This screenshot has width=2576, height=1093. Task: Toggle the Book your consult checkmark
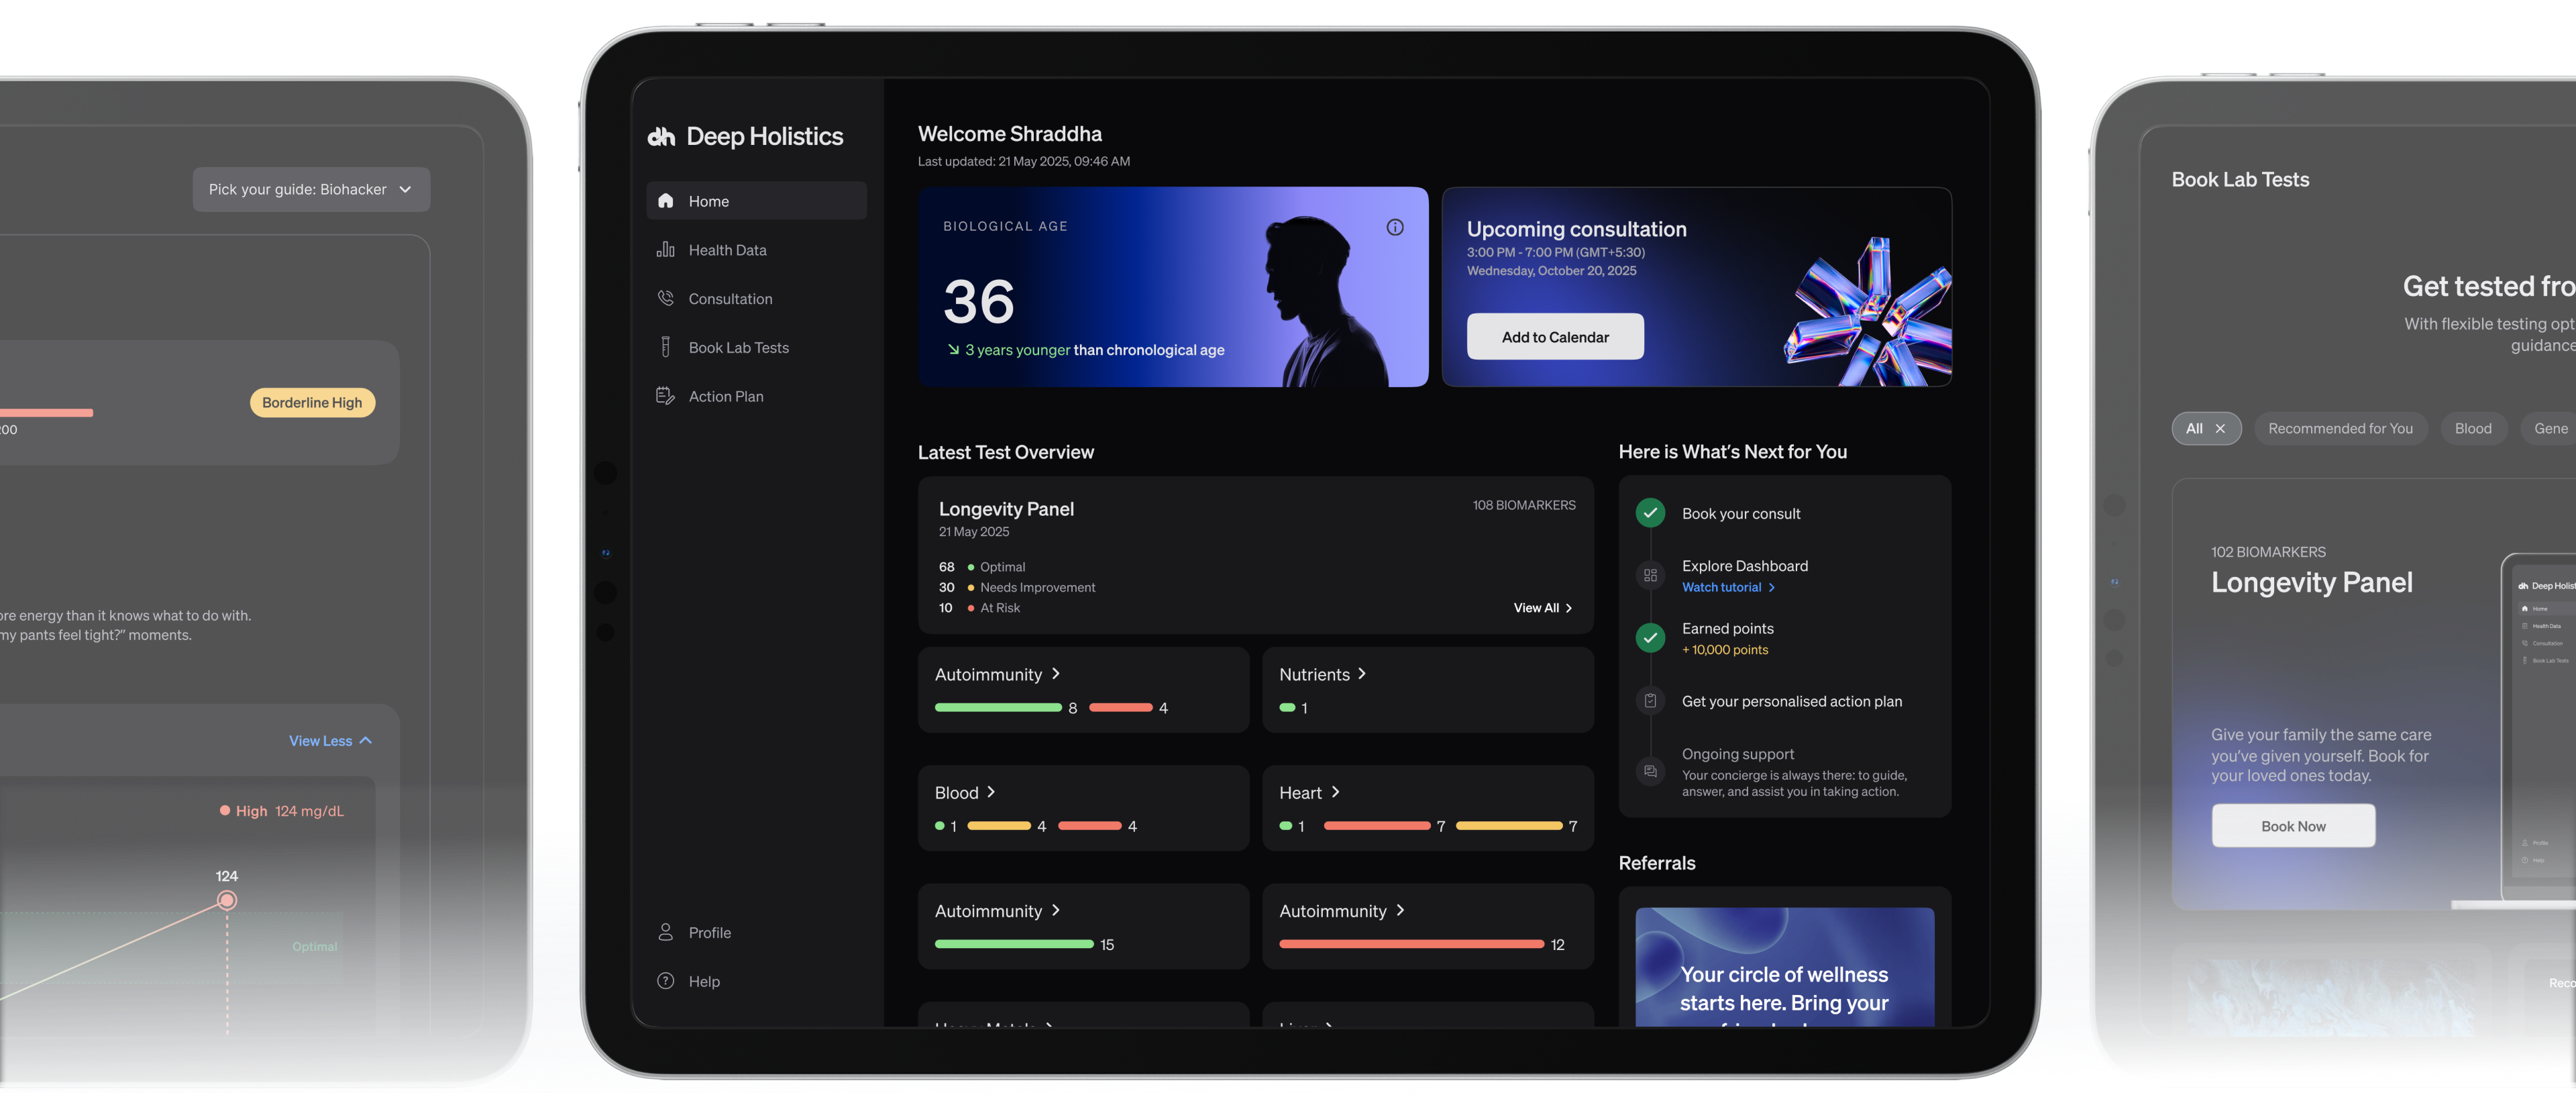[1650, 513]
